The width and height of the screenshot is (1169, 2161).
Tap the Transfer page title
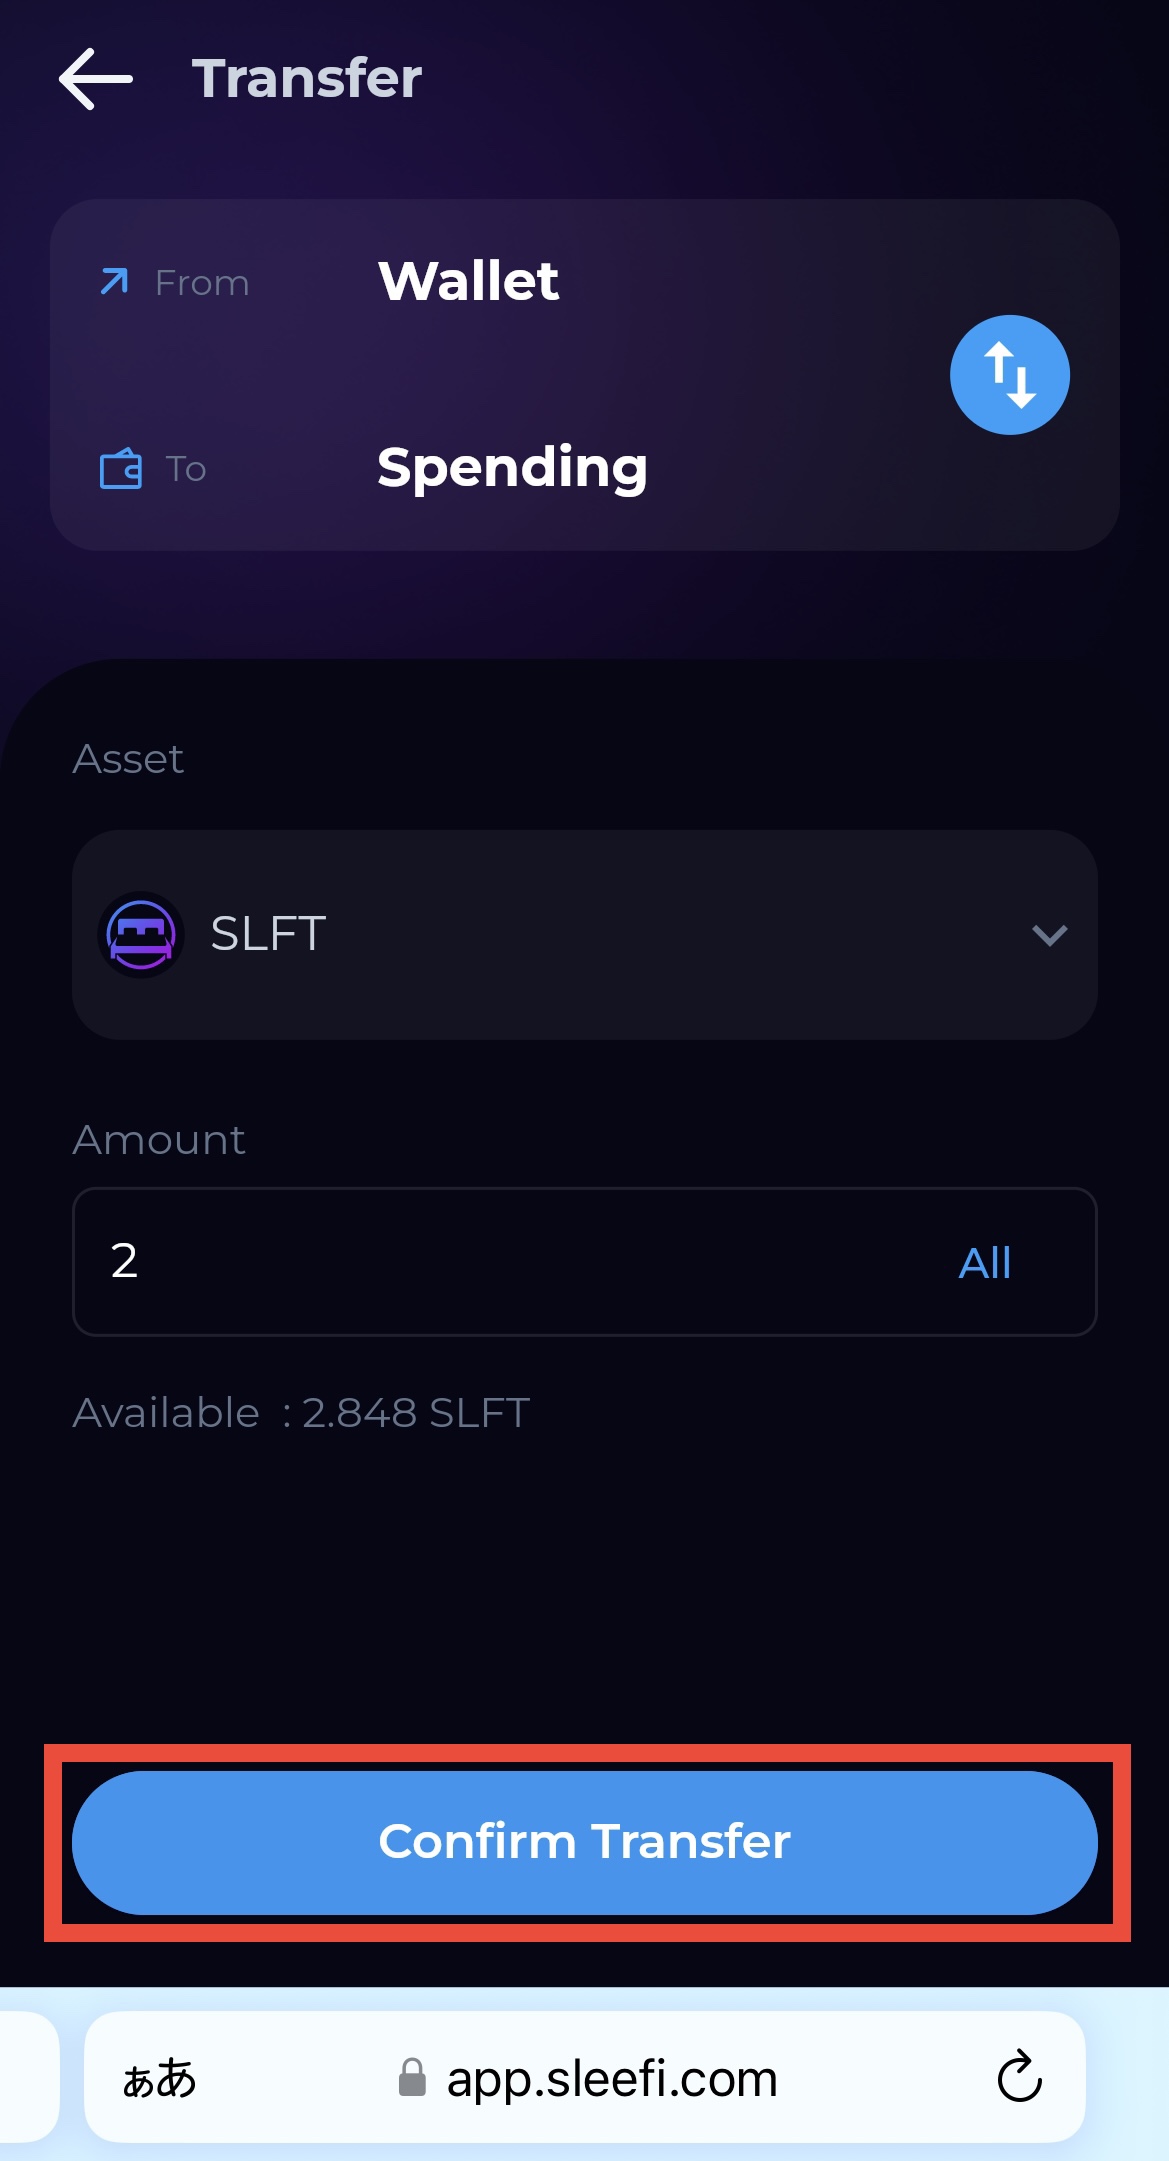click(307, 79)
